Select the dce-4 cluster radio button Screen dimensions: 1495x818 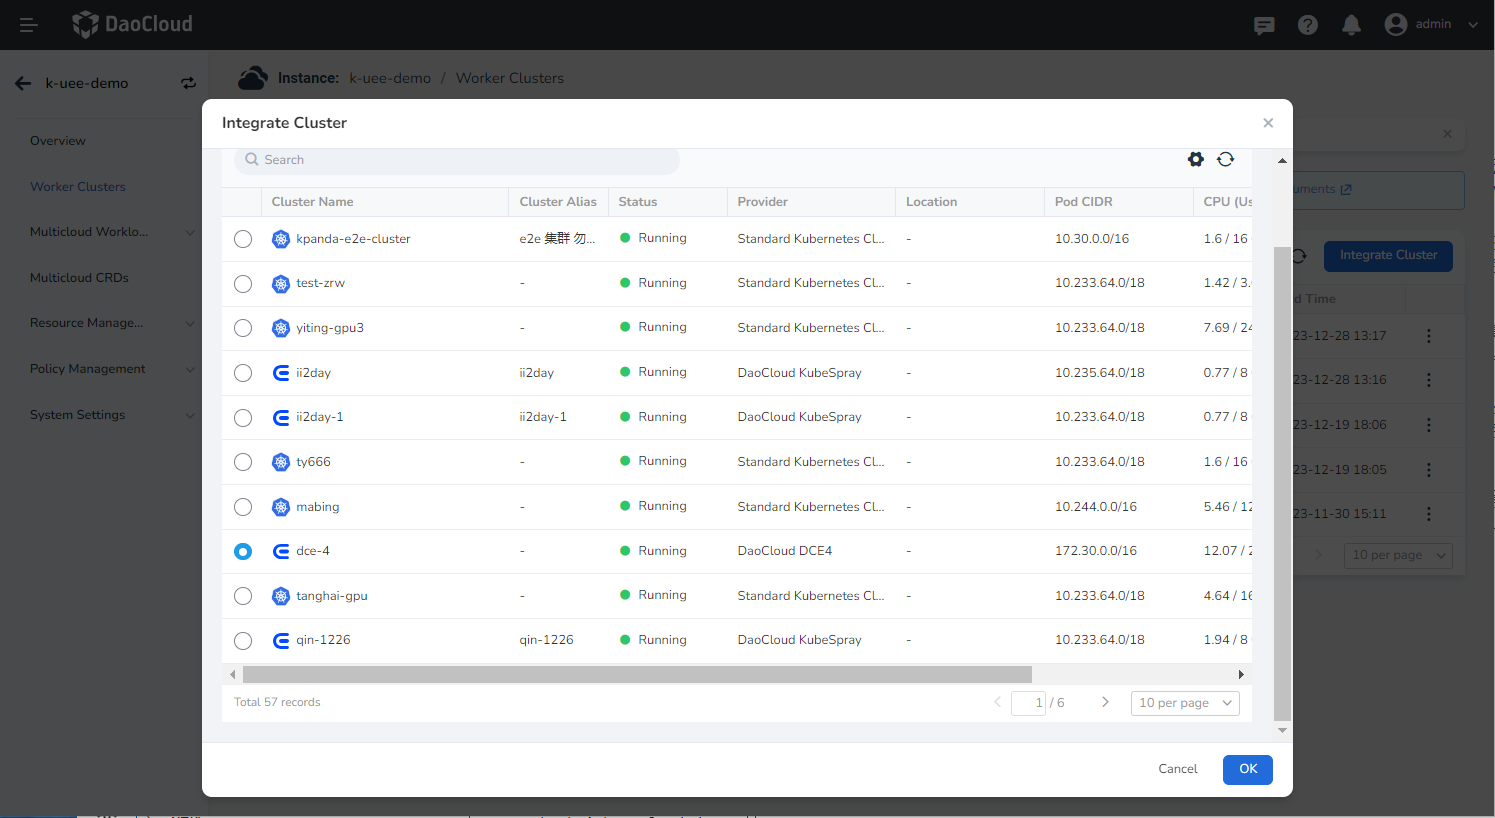point(243,551)
